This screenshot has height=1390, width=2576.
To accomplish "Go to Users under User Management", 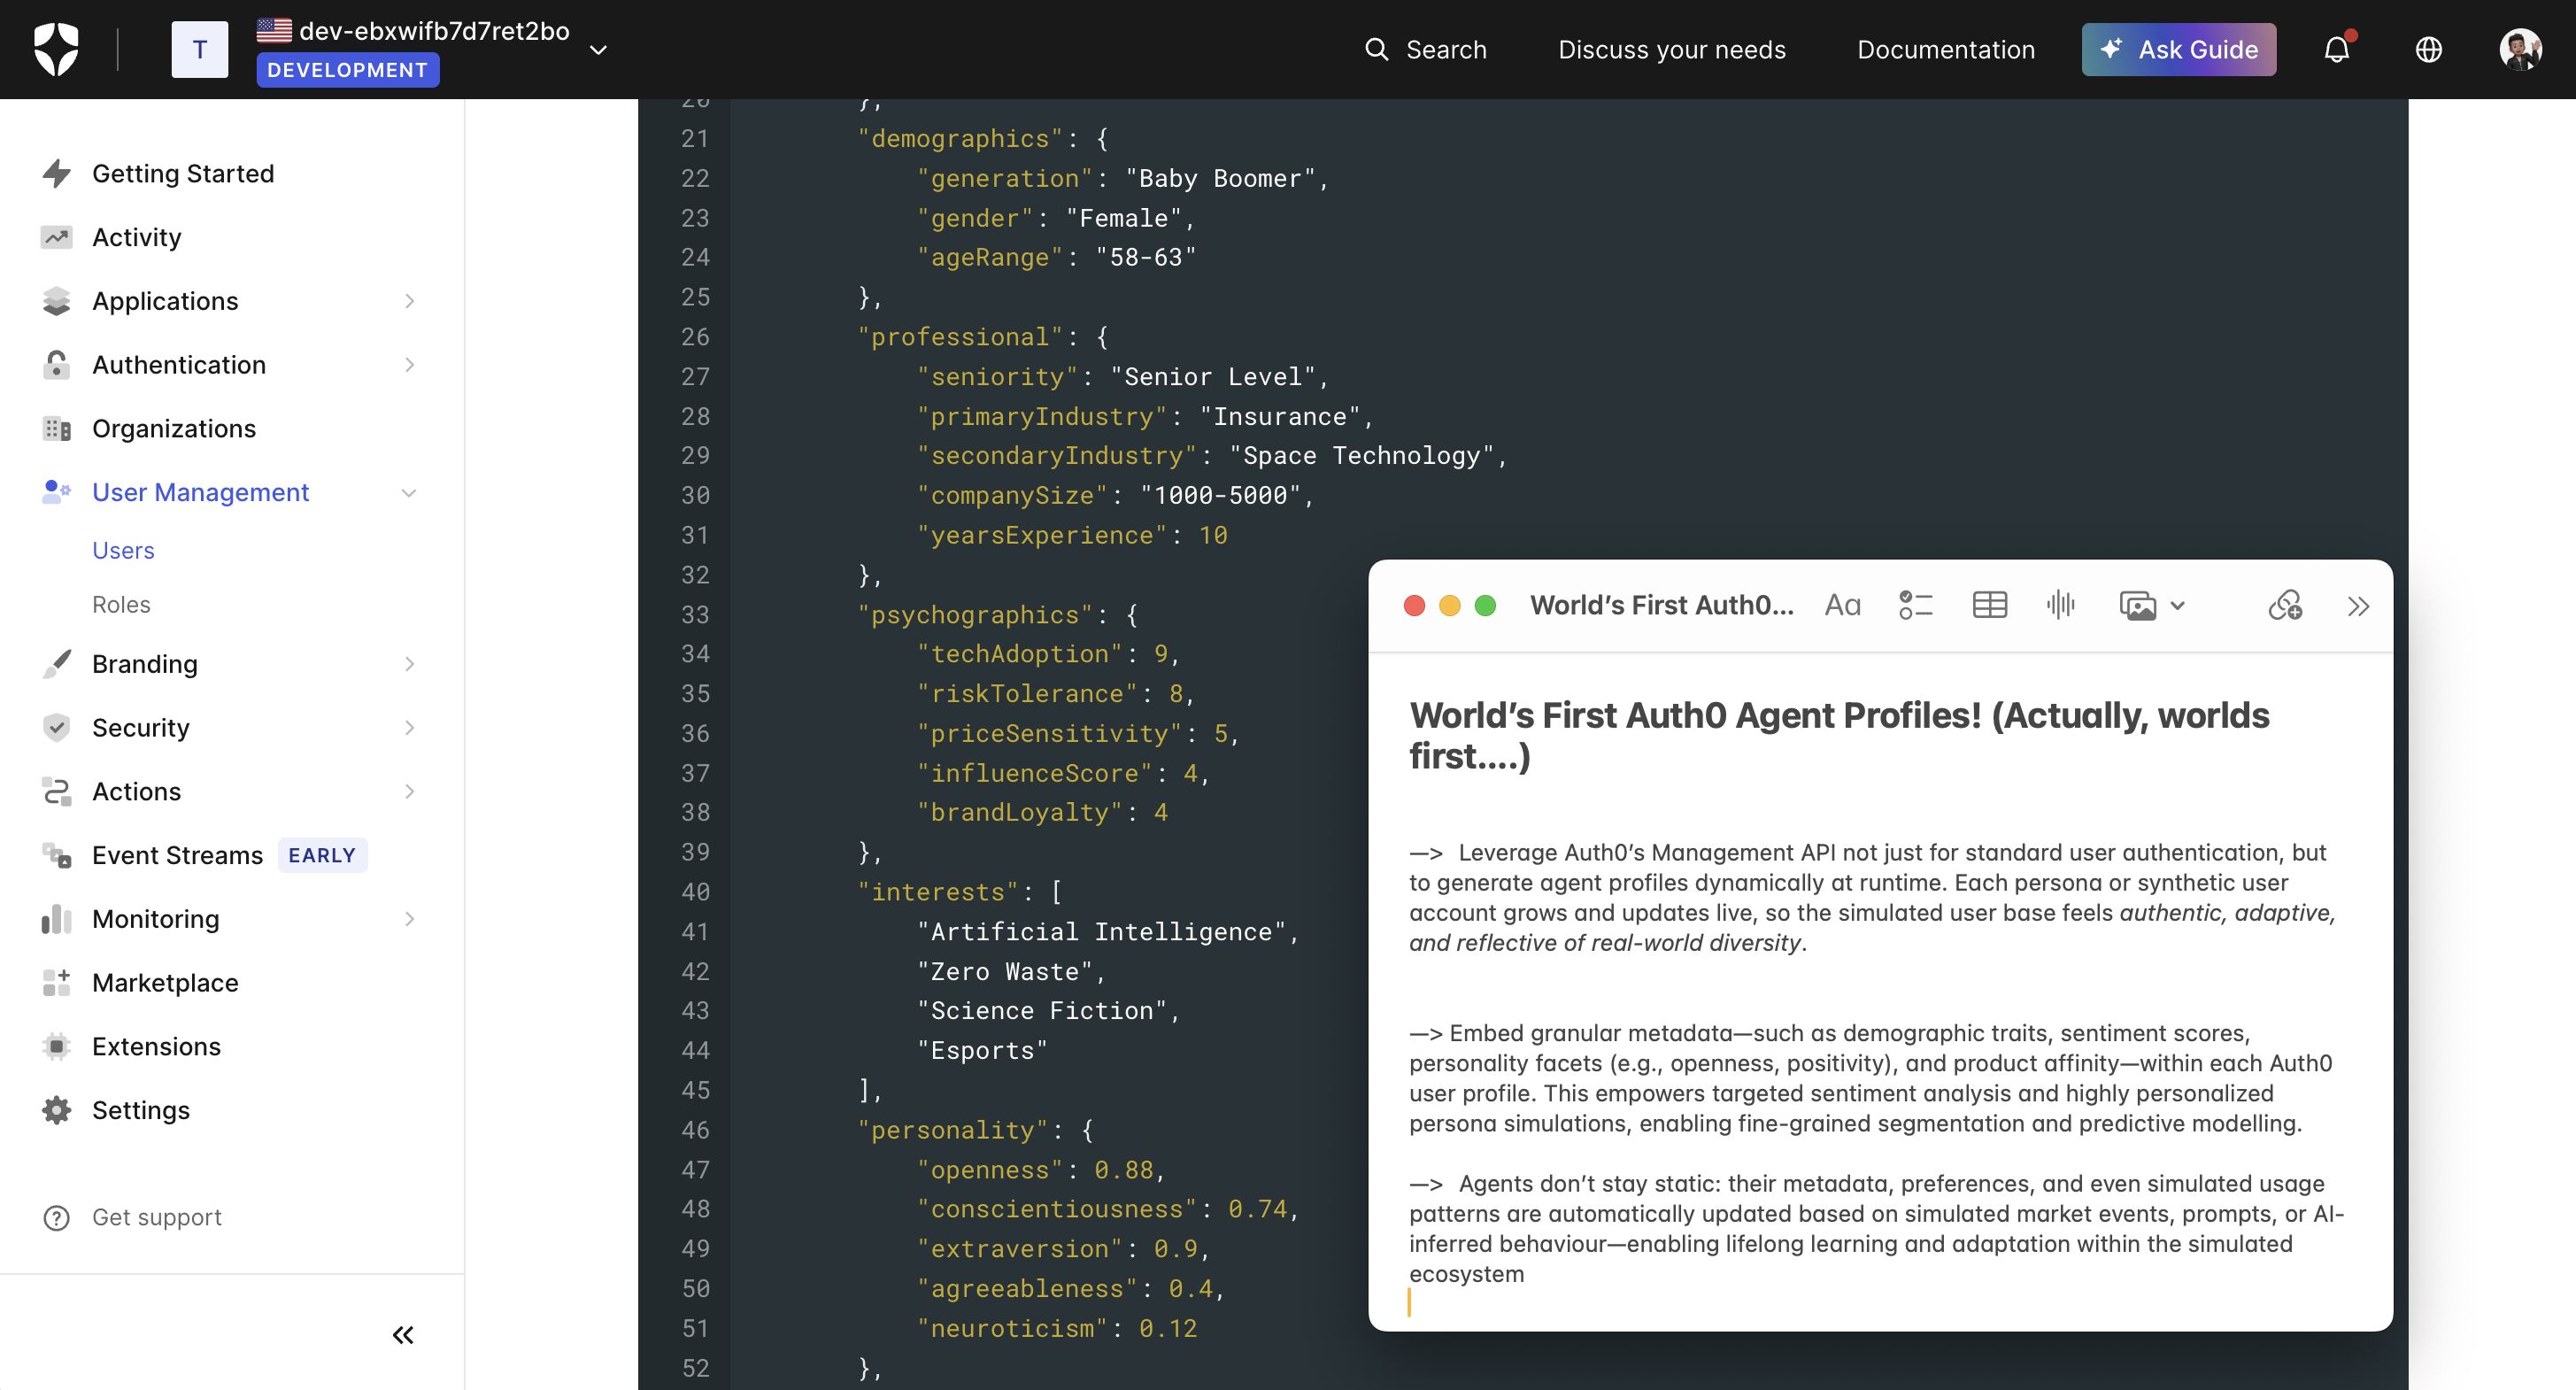I will 123,550.
